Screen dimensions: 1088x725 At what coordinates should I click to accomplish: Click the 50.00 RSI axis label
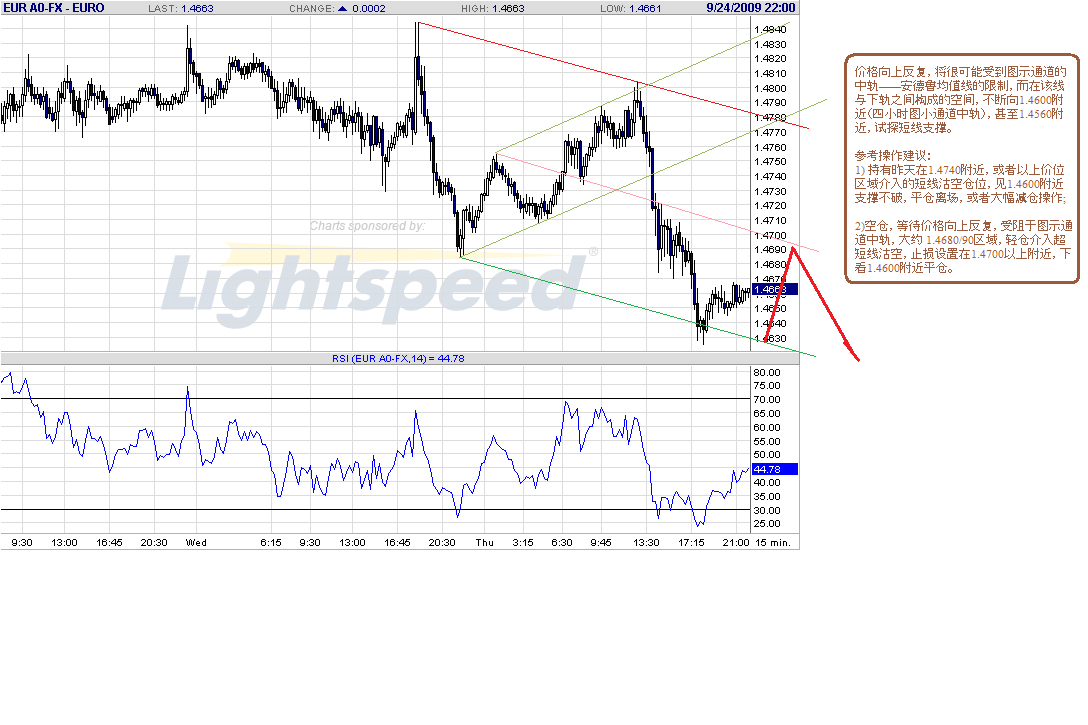767,455
